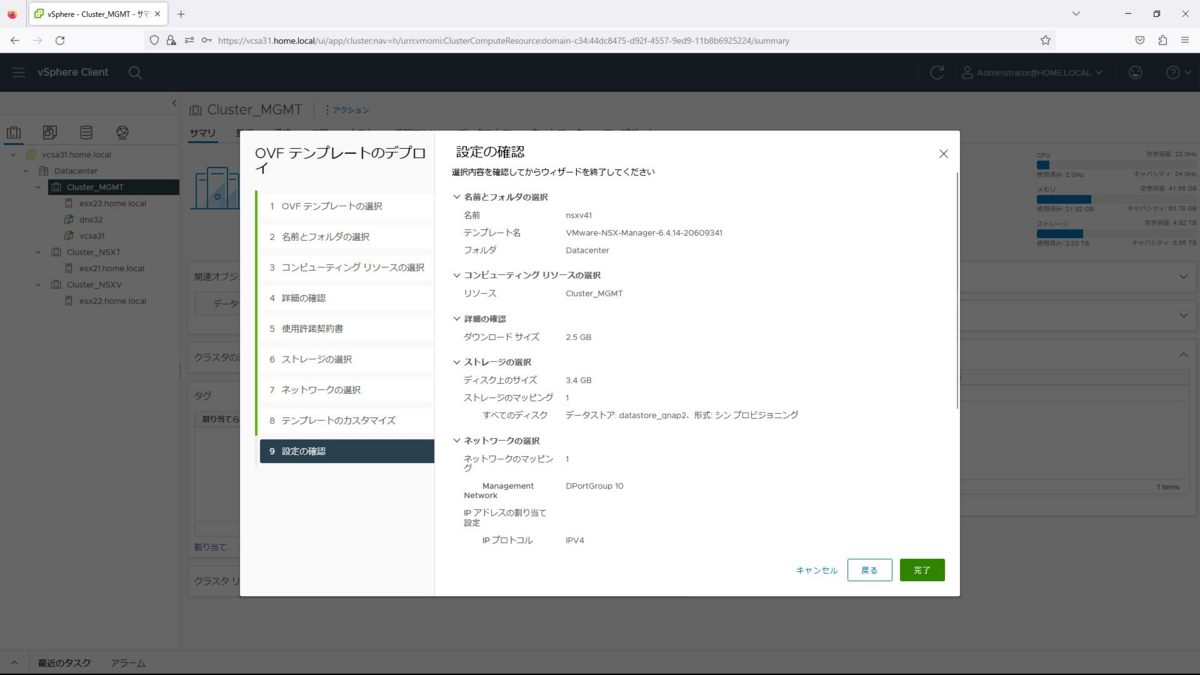Open the help question mark menu
This screenshot has width=1200, height=675.
click(x=1178, y=72)
